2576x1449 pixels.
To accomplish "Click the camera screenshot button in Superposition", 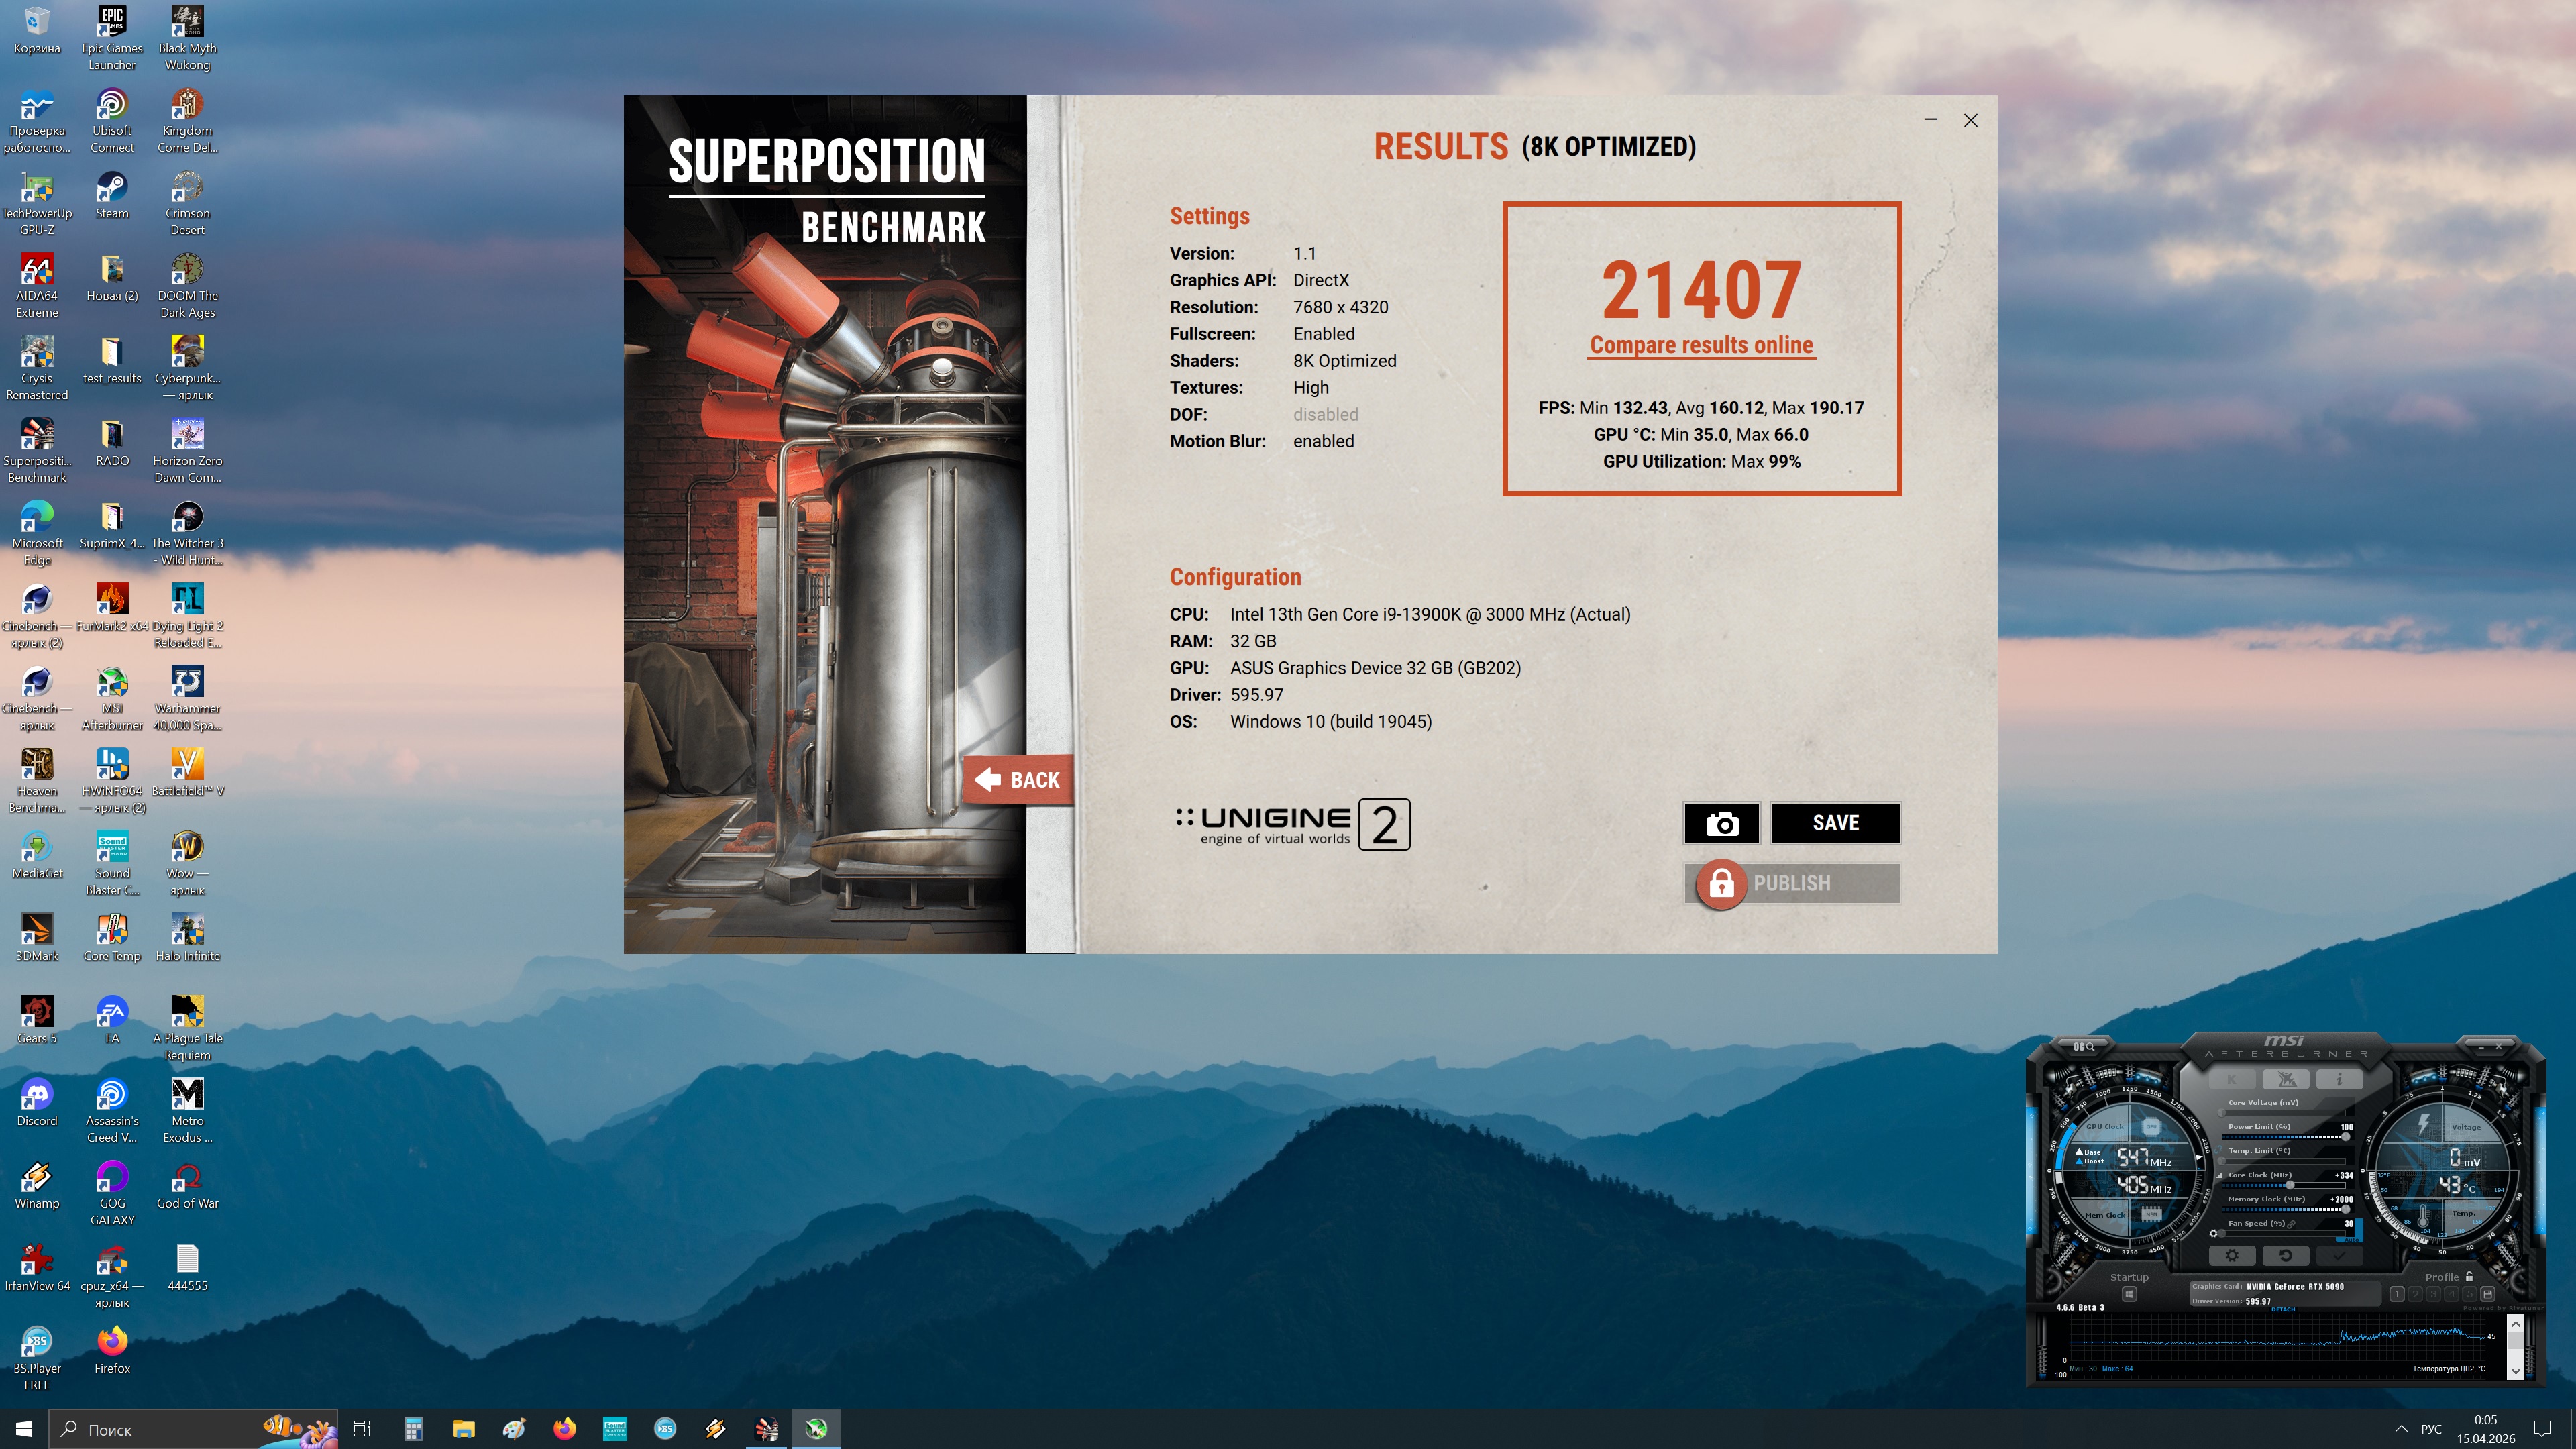I will (1721, 823).
